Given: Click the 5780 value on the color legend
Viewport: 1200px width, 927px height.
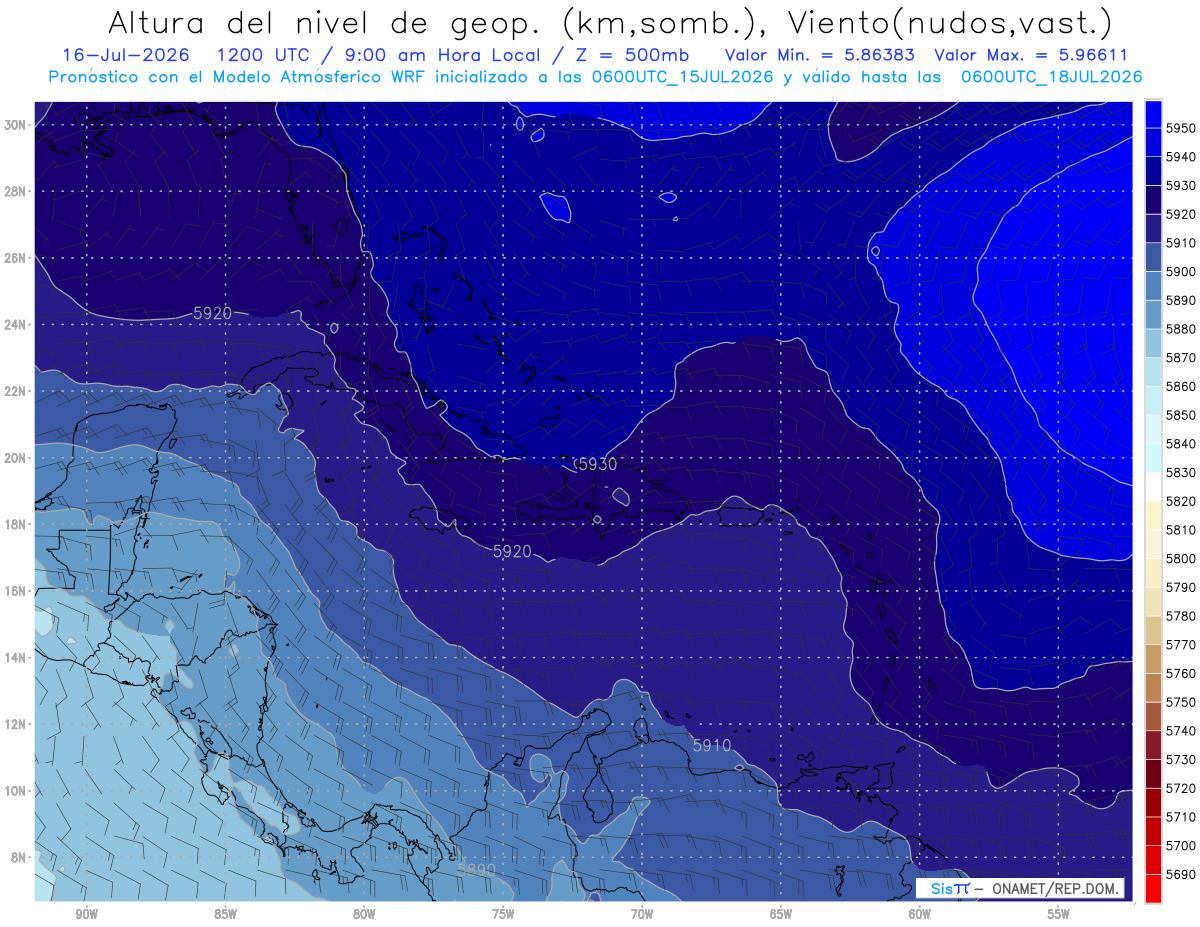Looking at the screenshot, I should tap(1181, 616).
